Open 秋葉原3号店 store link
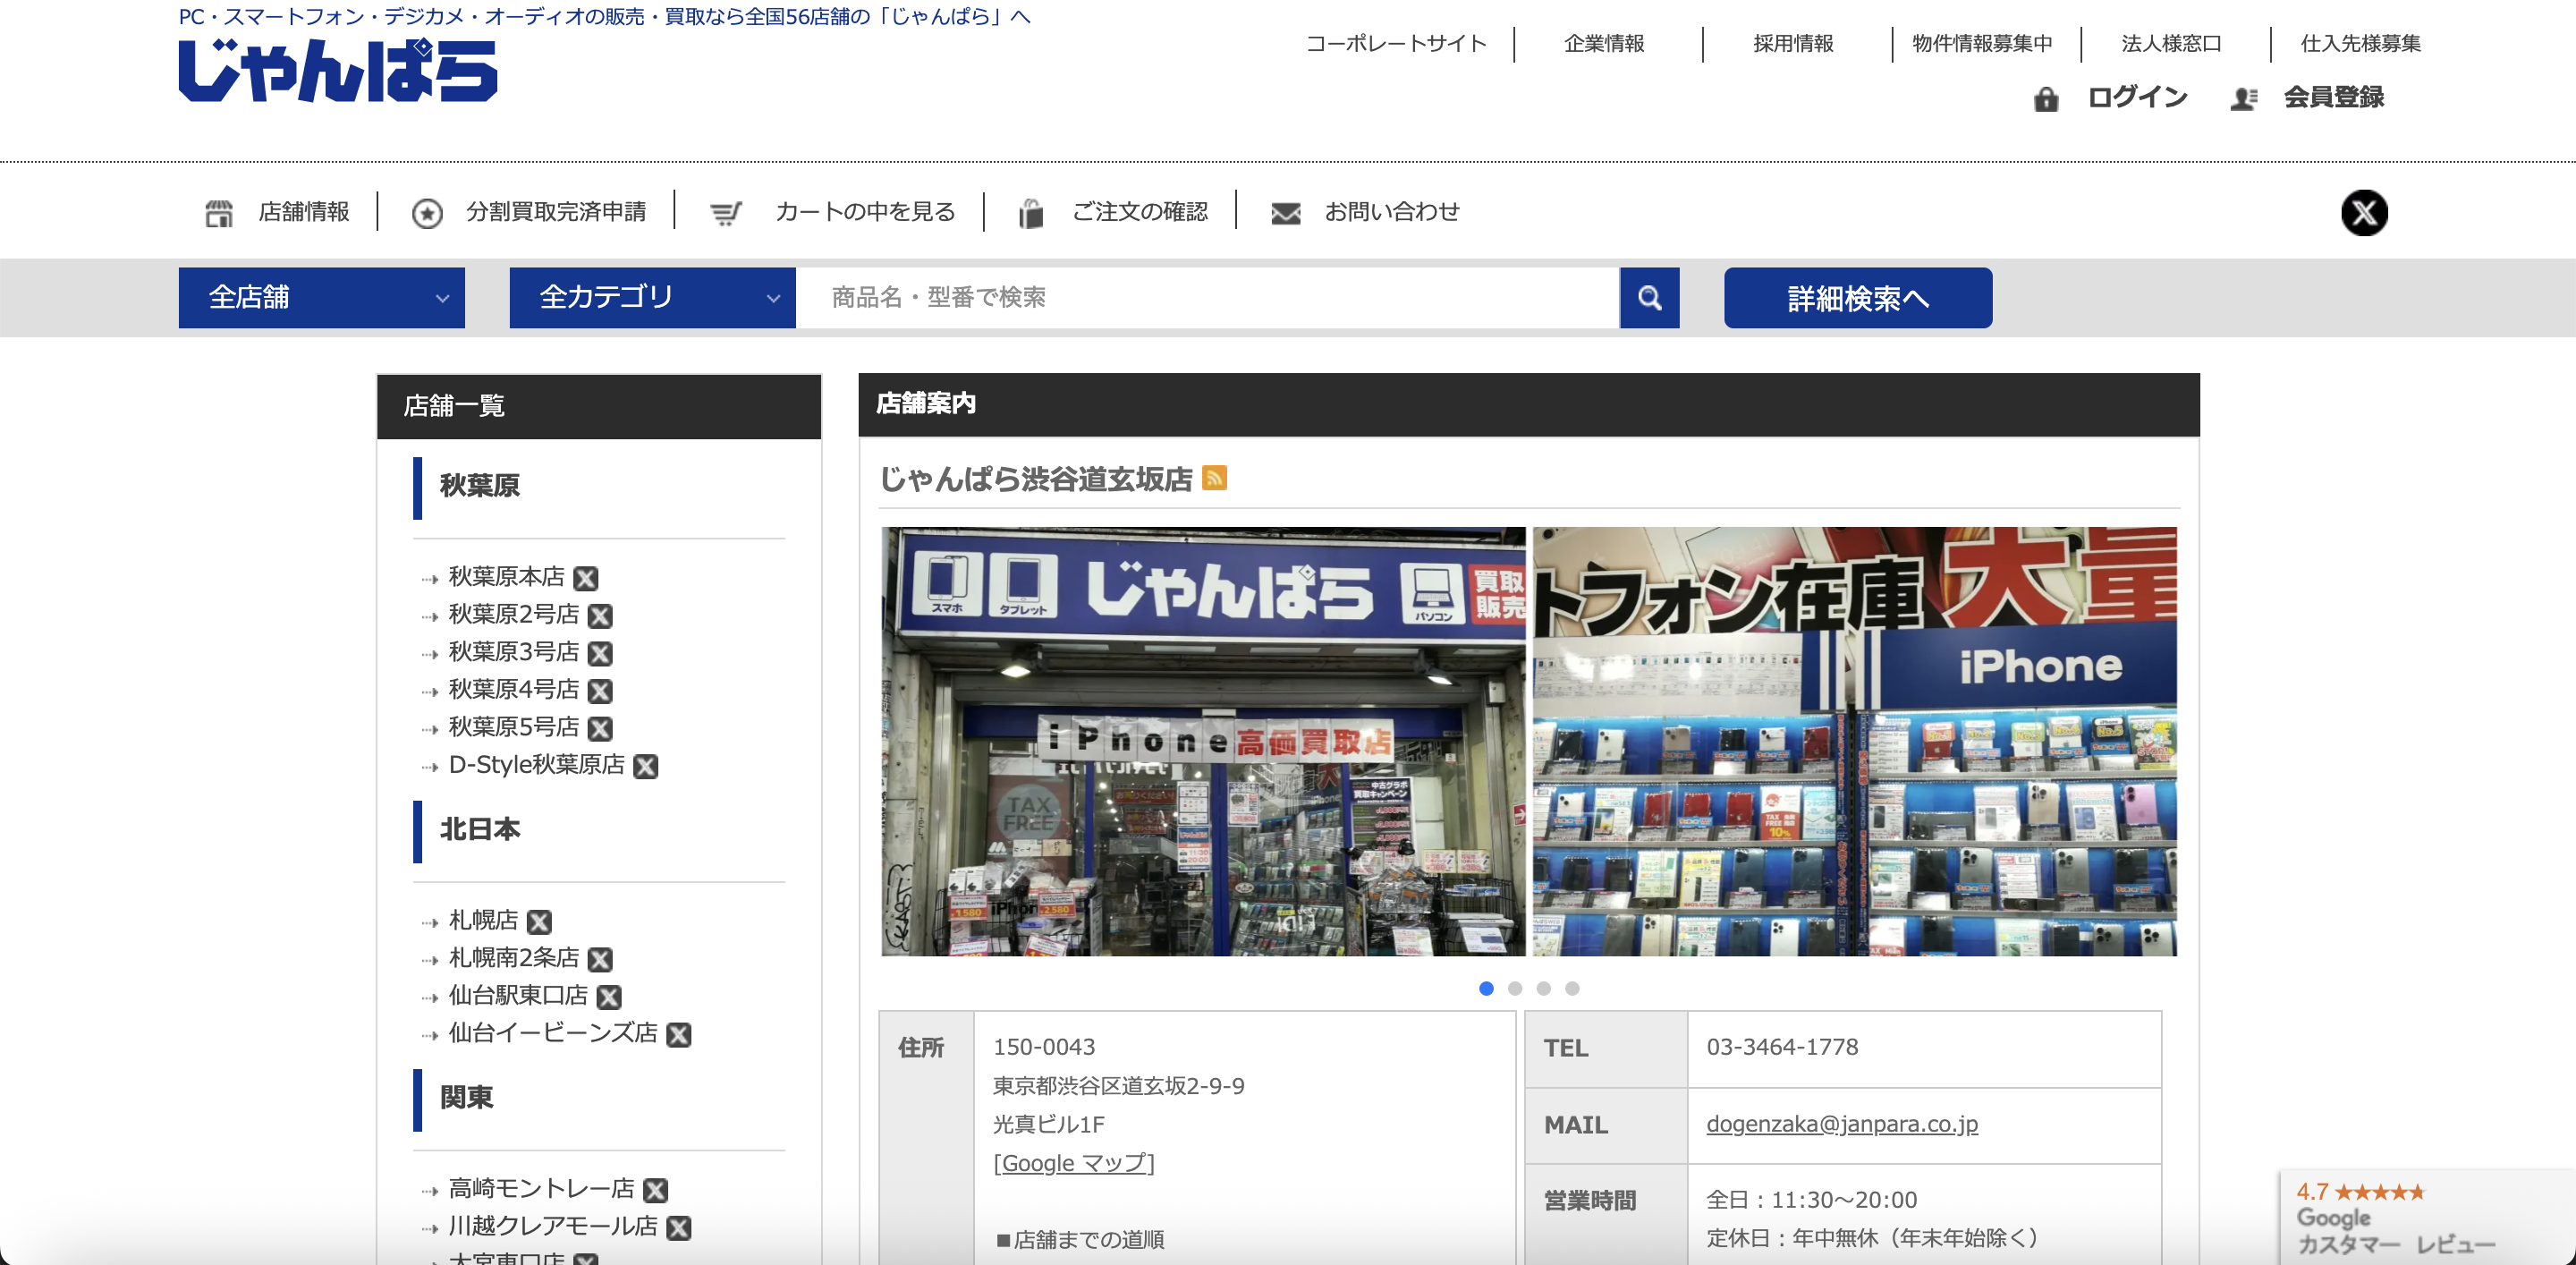Screen dimensions: 2576x1265 click(513, 652)
